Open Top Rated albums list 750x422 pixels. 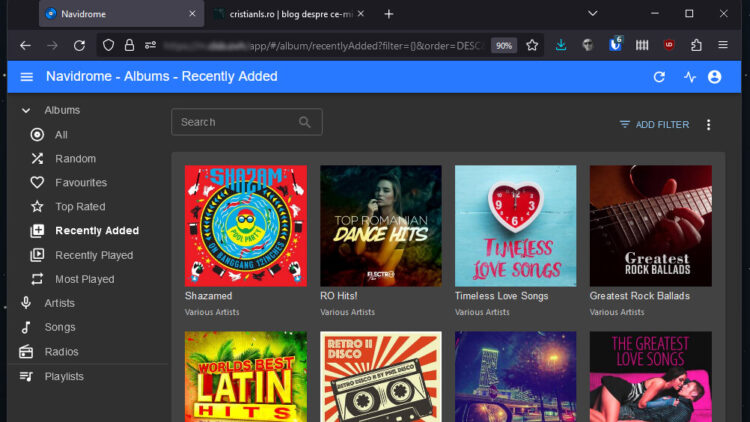point(80,207)
